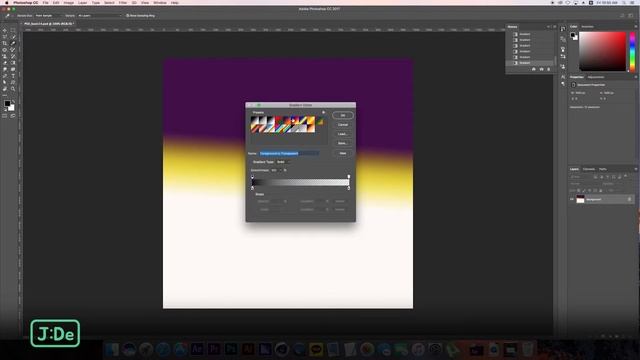The height and width of the screenshot is (360, 640).
Task: Click the Background layer thumbnail
Action: point(580,200)
